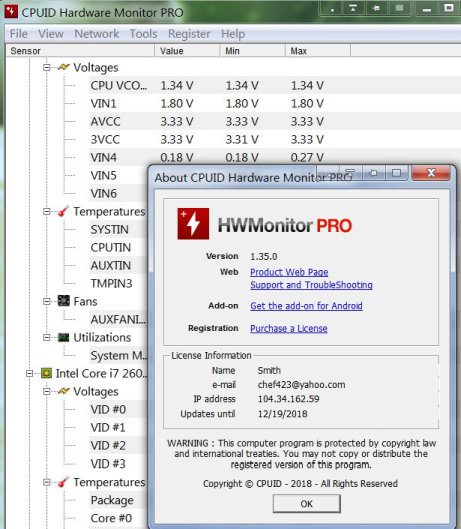Click the Min column header
This screenshot has height=529, width=461.
(x=252, y=51)
